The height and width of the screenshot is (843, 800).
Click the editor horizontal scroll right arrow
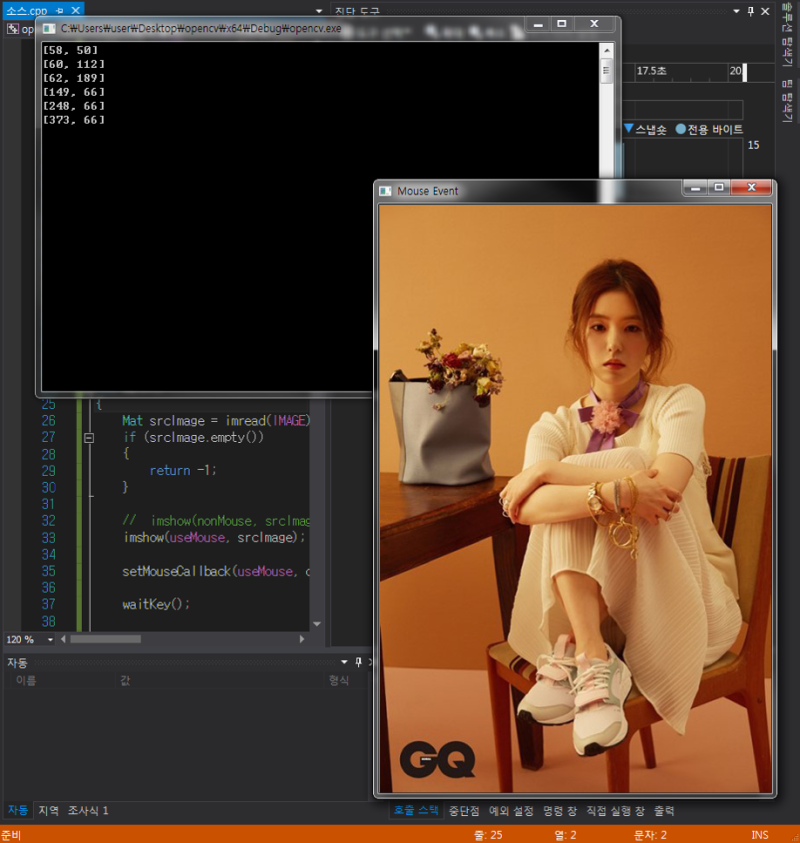(302, 639)
